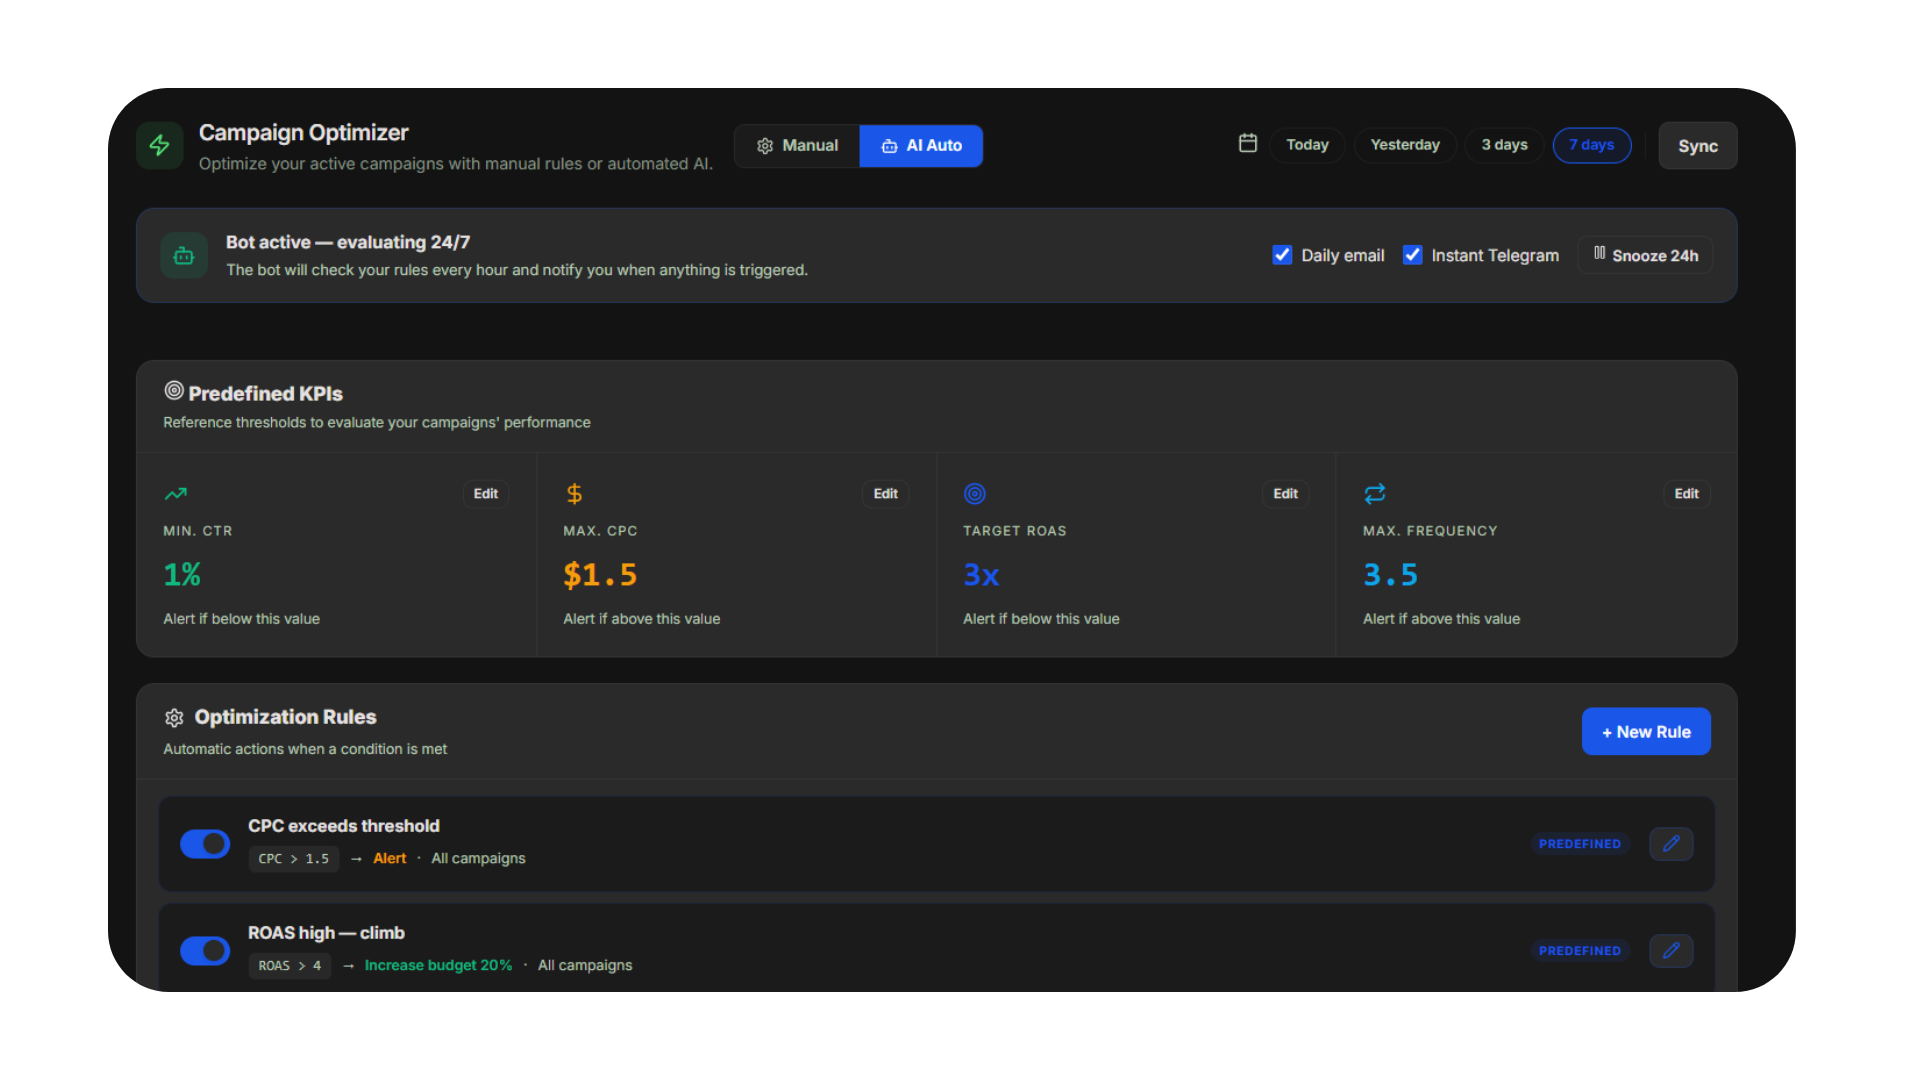Click the Predefined KPIs target icon
Image resolution: width=1920 pixels, height=1080 pixels.
click(174, 391)
